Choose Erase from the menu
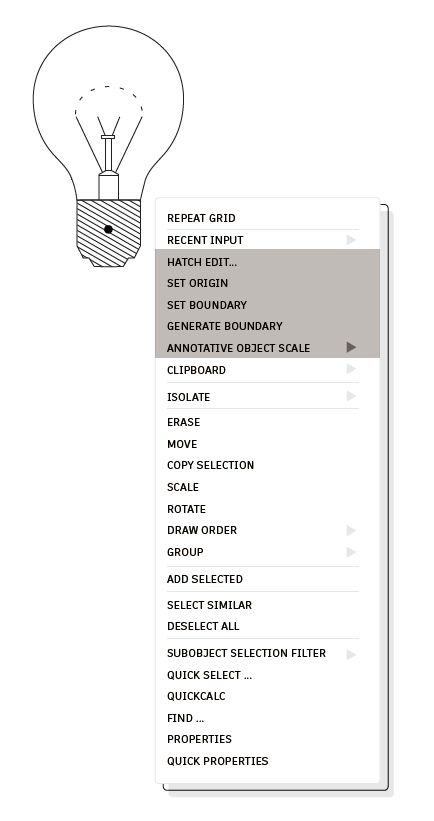 coord(267,422)
